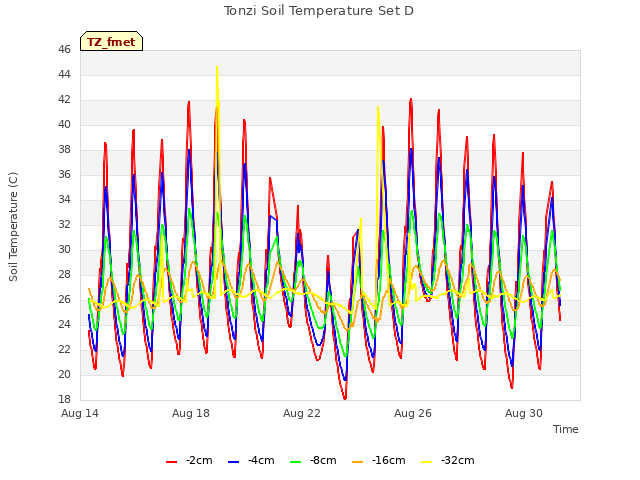Click the 30 y-axis tick label

coord(64,249)
